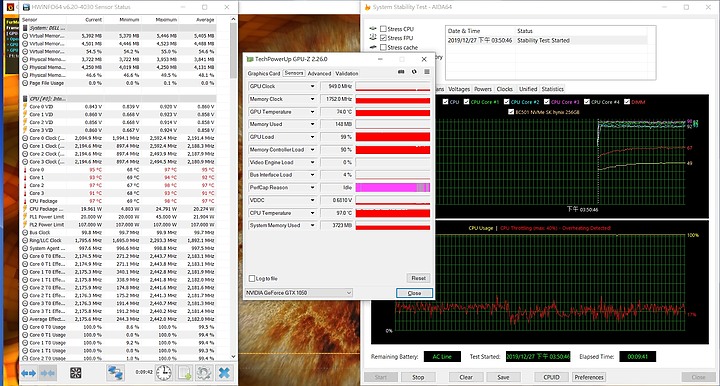Open the GPU-Z hamburger menu icon
Image resolution: width=720 pixels, height=386 pixels.
427,73
